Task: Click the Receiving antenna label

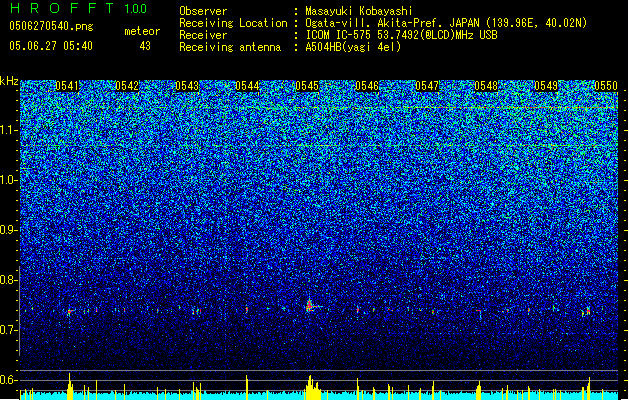Action: (230, 47)
